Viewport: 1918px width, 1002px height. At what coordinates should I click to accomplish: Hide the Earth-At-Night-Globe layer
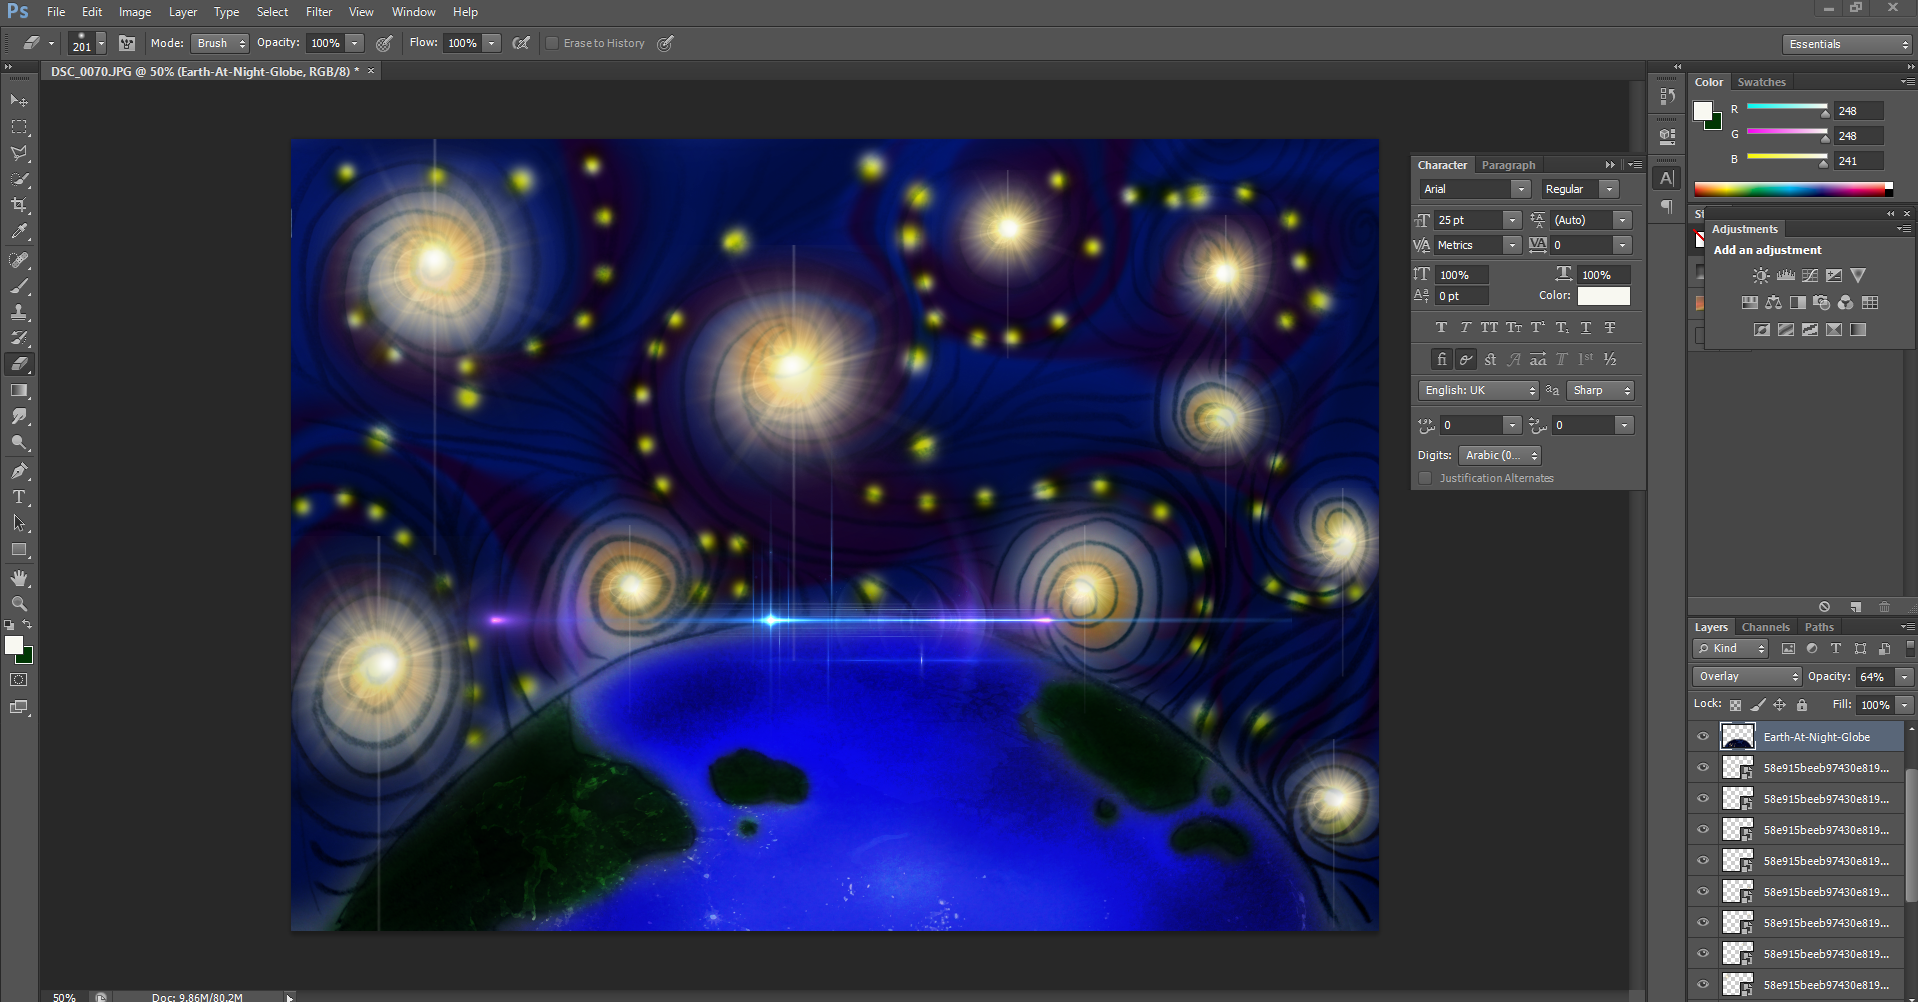pos(1703,737)
